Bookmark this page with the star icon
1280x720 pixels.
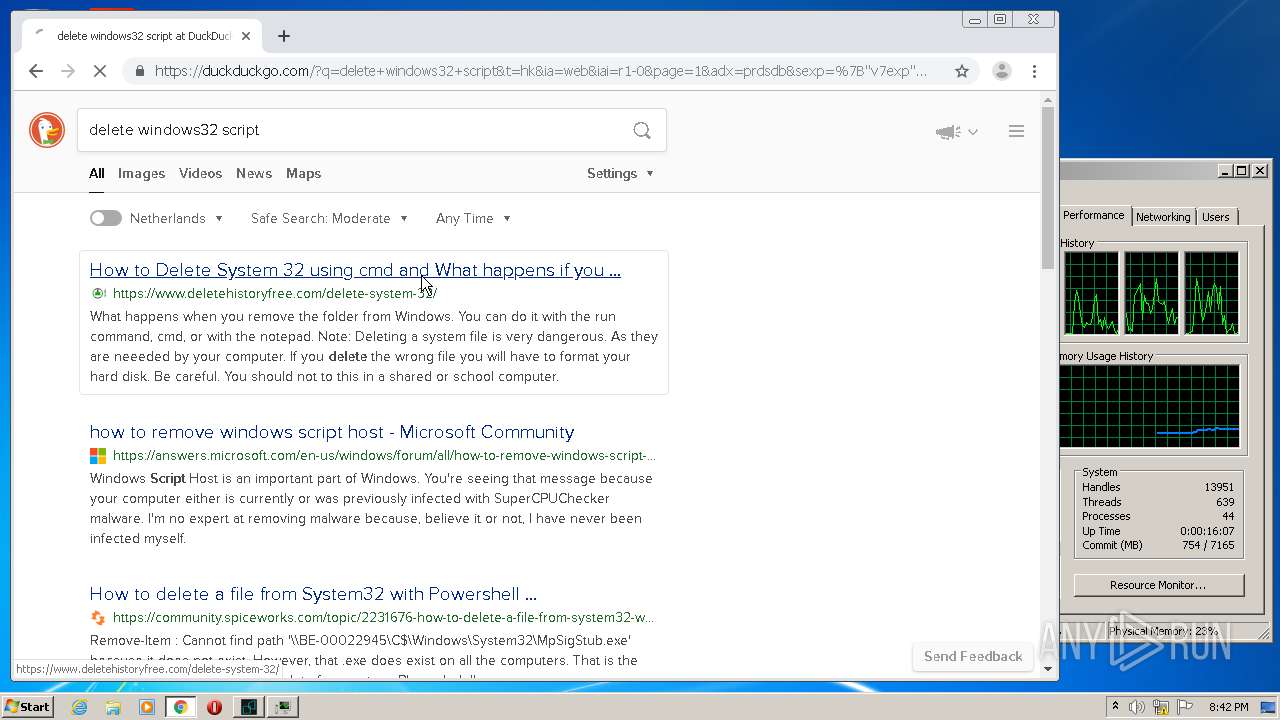(962, 71)
